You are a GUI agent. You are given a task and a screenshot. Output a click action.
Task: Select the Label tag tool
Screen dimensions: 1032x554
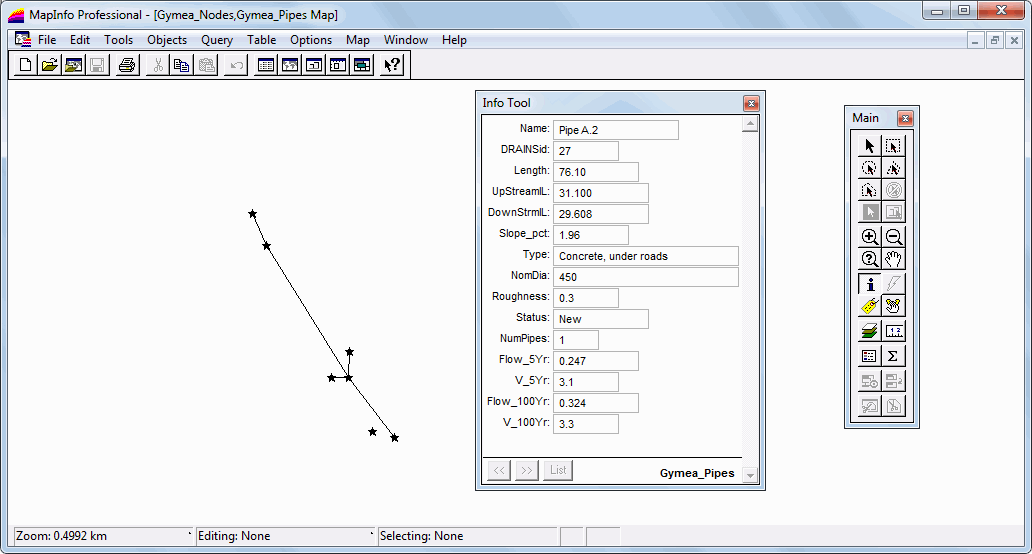pyautogui.click(x=869, y=307)
